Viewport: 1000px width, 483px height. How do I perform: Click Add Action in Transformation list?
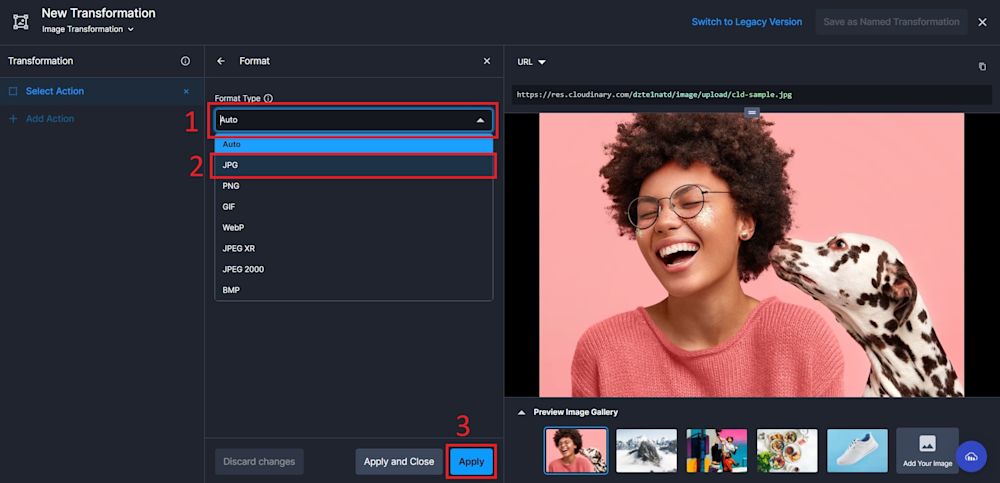coord(50,119)
